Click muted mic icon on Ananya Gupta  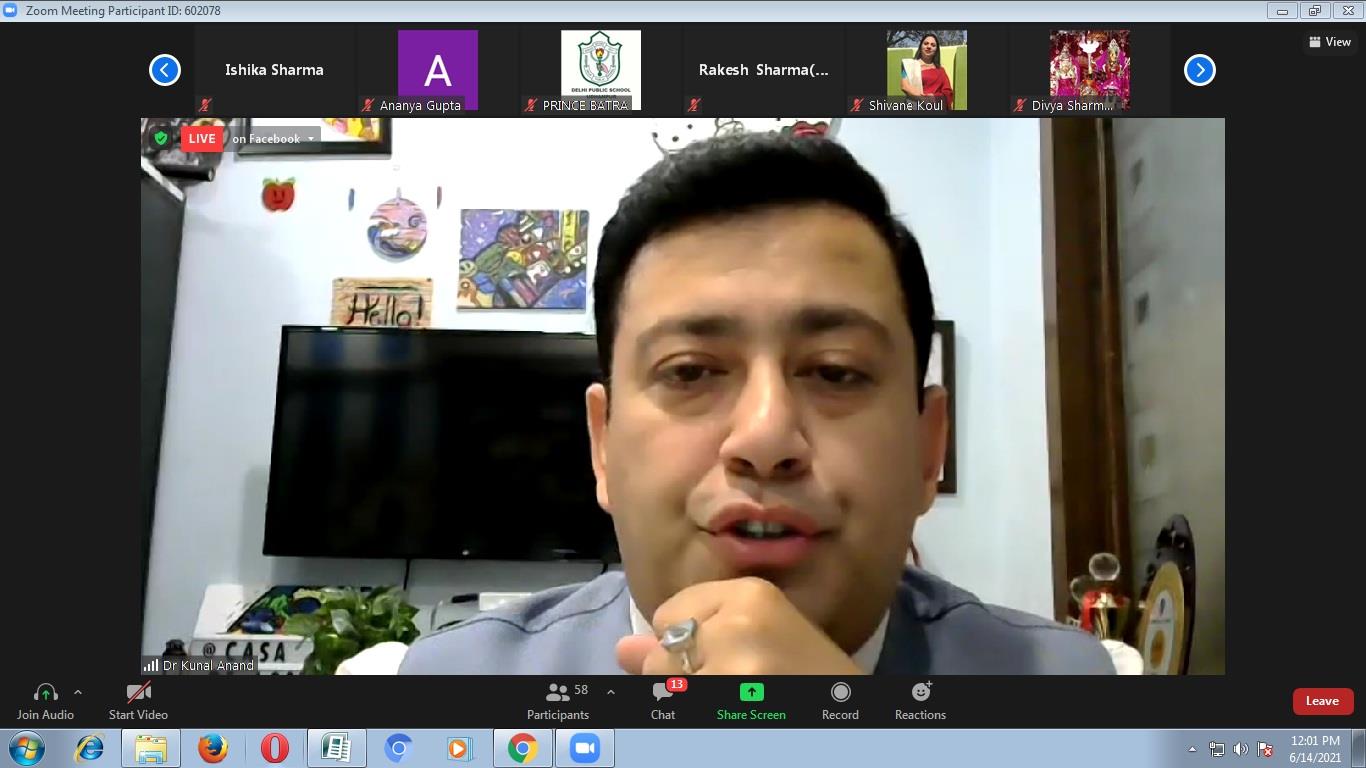368,105
